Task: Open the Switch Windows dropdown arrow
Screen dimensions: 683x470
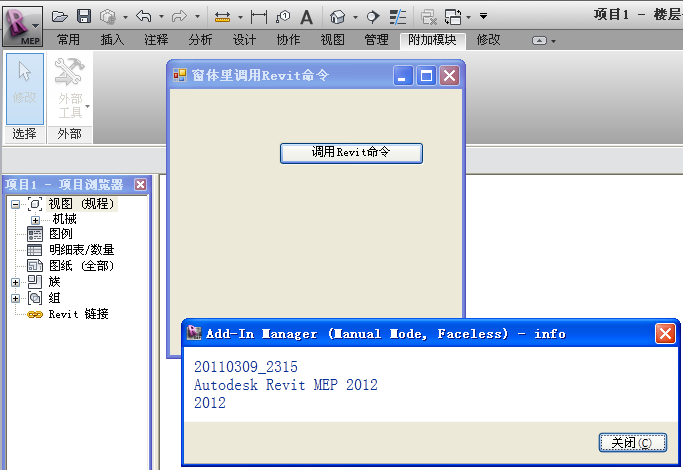Action: tap(469, 17)
